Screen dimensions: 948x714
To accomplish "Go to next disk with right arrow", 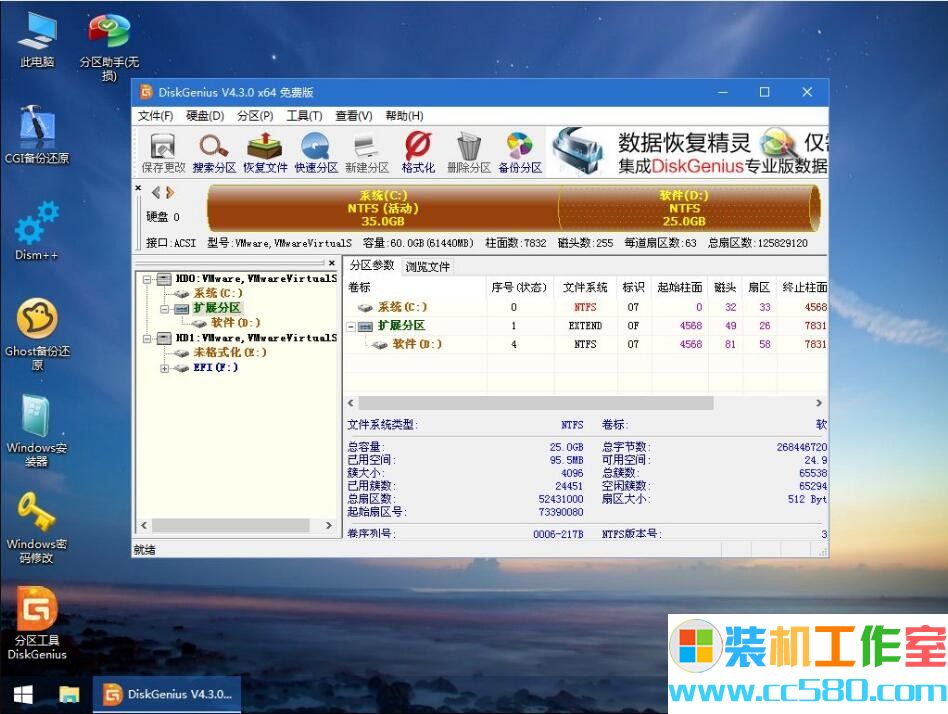I will tap(170, 192).
